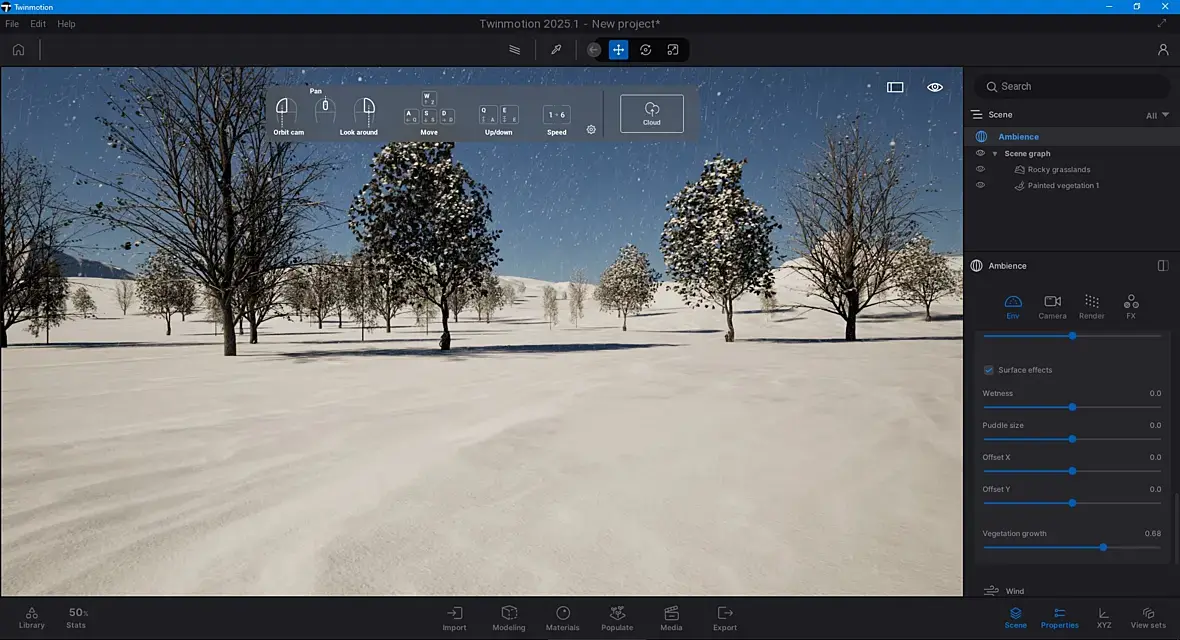The width and height of the screenshot is (1180, 640).
Task: Adjust the Puddle size slider
Action: [1072, 439]
